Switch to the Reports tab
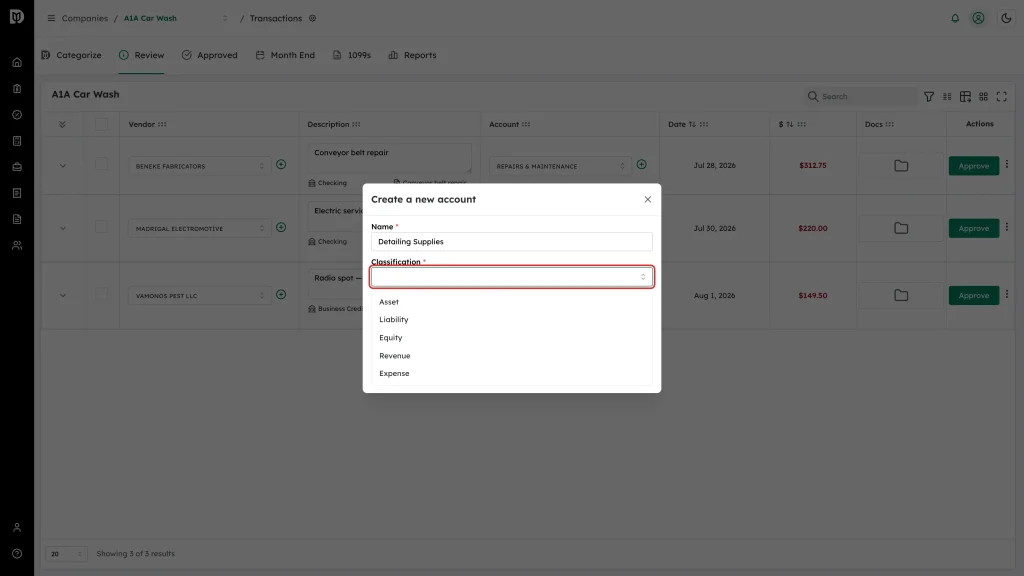Screen dimensions: 1024x576 tap(412, 55)
